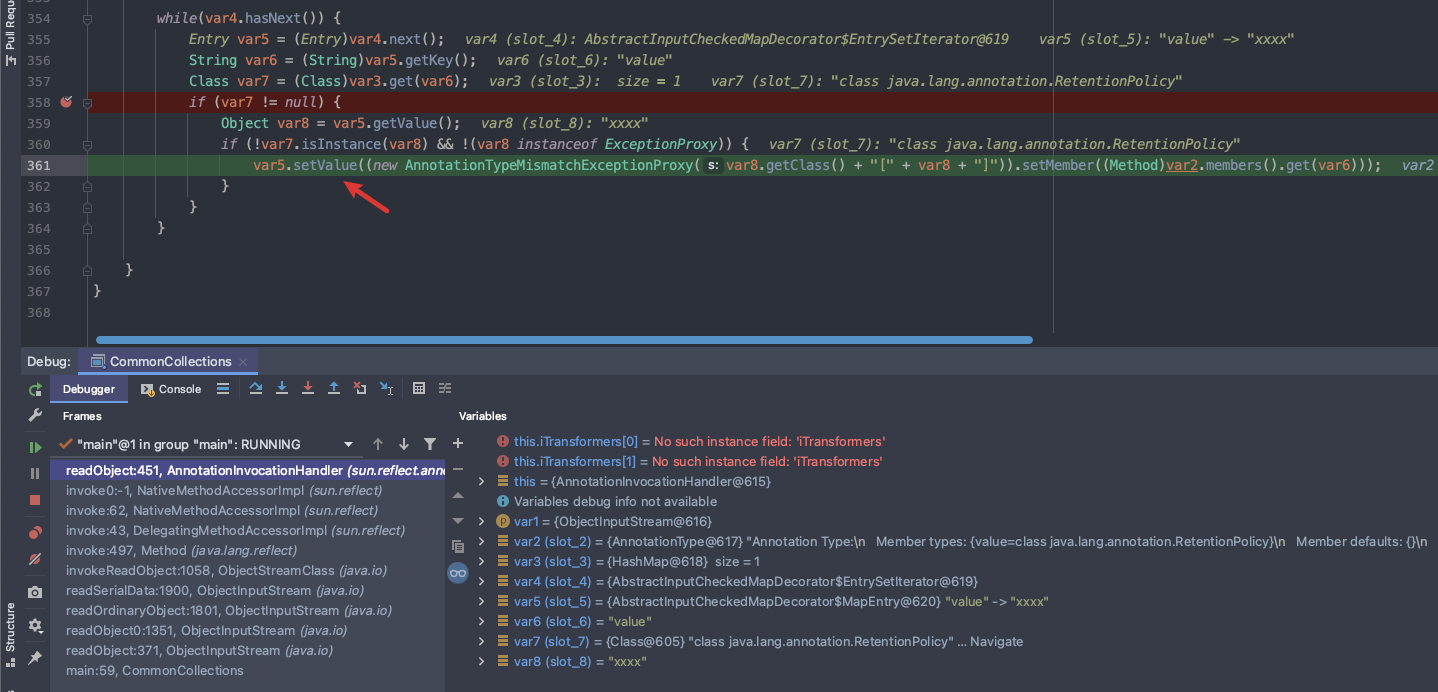This screenshot has width=1438, height=692.
Task: Select frame main:59 CommonCollections
Action: point(248,670)
